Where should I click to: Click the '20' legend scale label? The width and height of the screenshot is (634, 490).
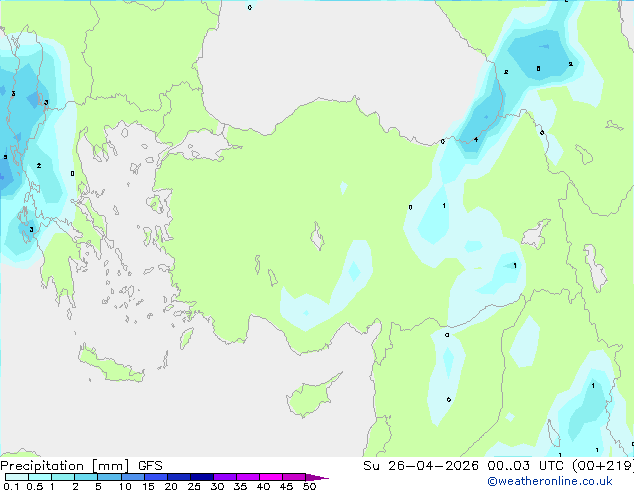pos(171,486)
